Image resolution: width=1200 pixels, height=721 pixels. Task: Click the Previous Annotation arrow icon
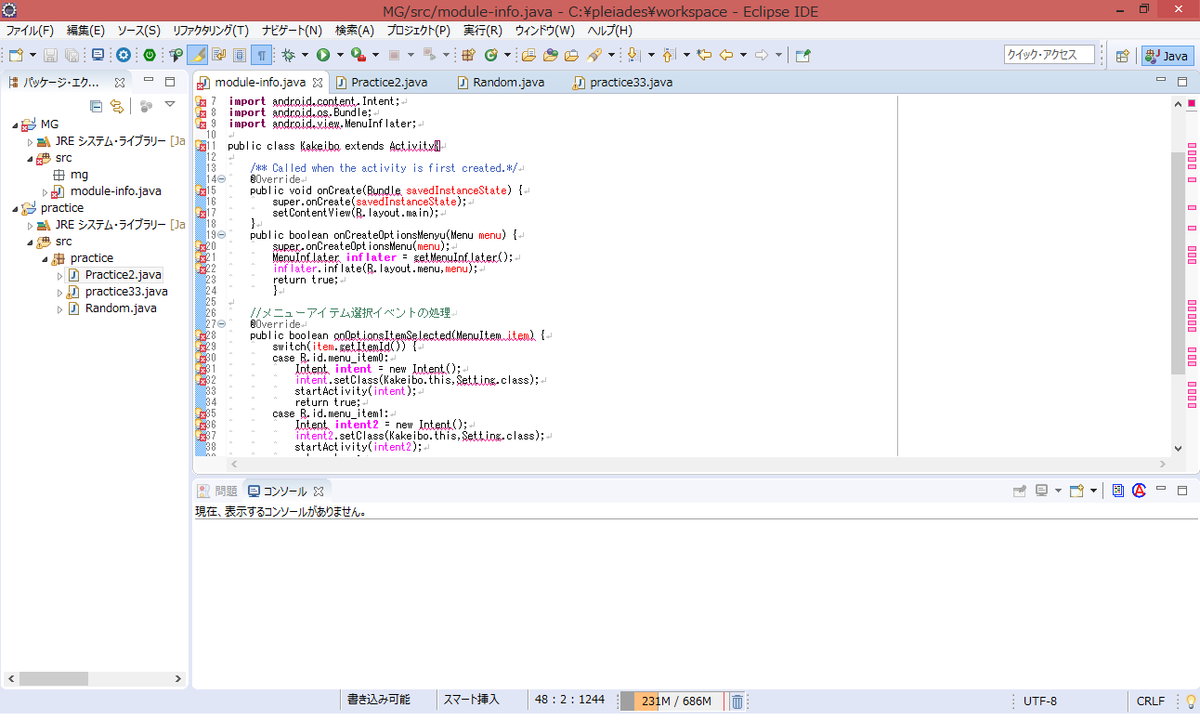[x=668, y=55]
